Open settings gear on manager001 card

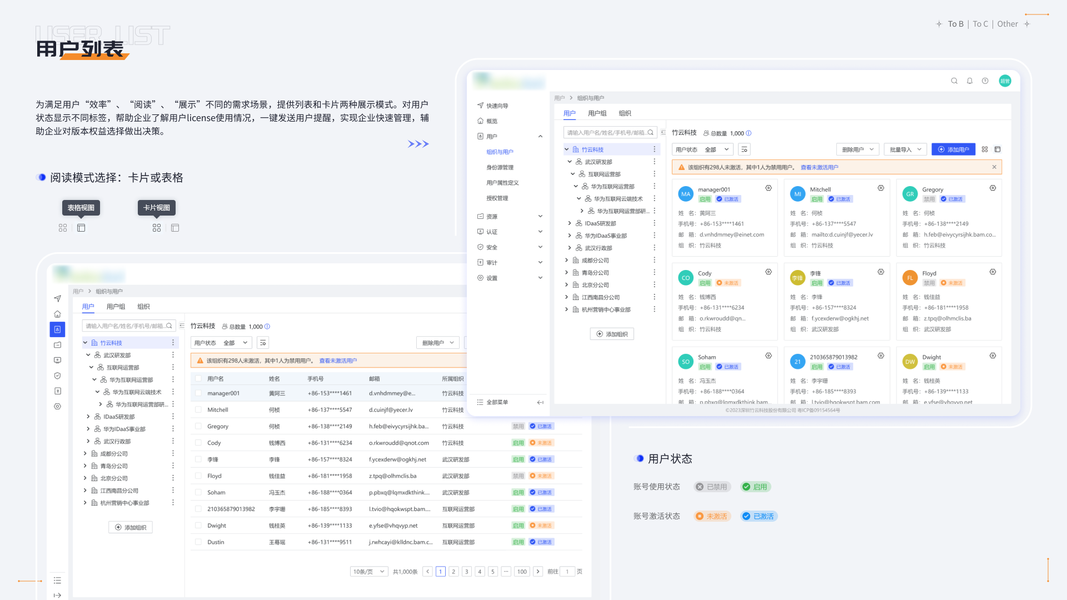pyautogui.click(x=768, y=188)
